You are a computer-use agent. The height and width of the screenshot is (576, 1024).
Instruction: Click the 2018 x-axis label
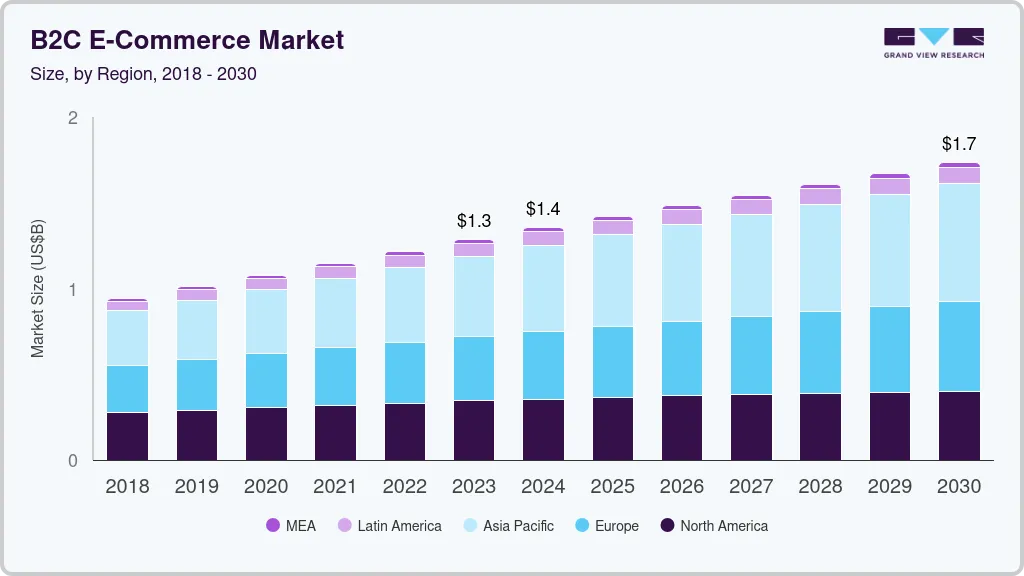pos(126,487)
